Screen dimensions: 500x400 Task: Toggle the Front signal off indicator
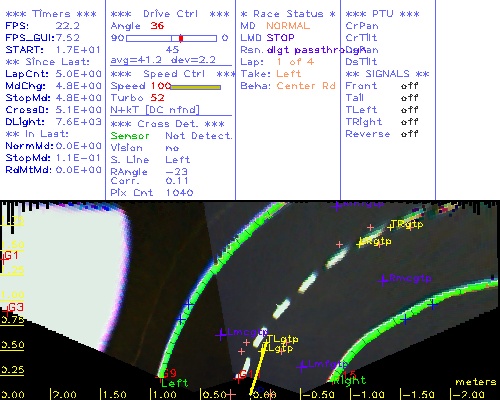[x=410, y=86]
